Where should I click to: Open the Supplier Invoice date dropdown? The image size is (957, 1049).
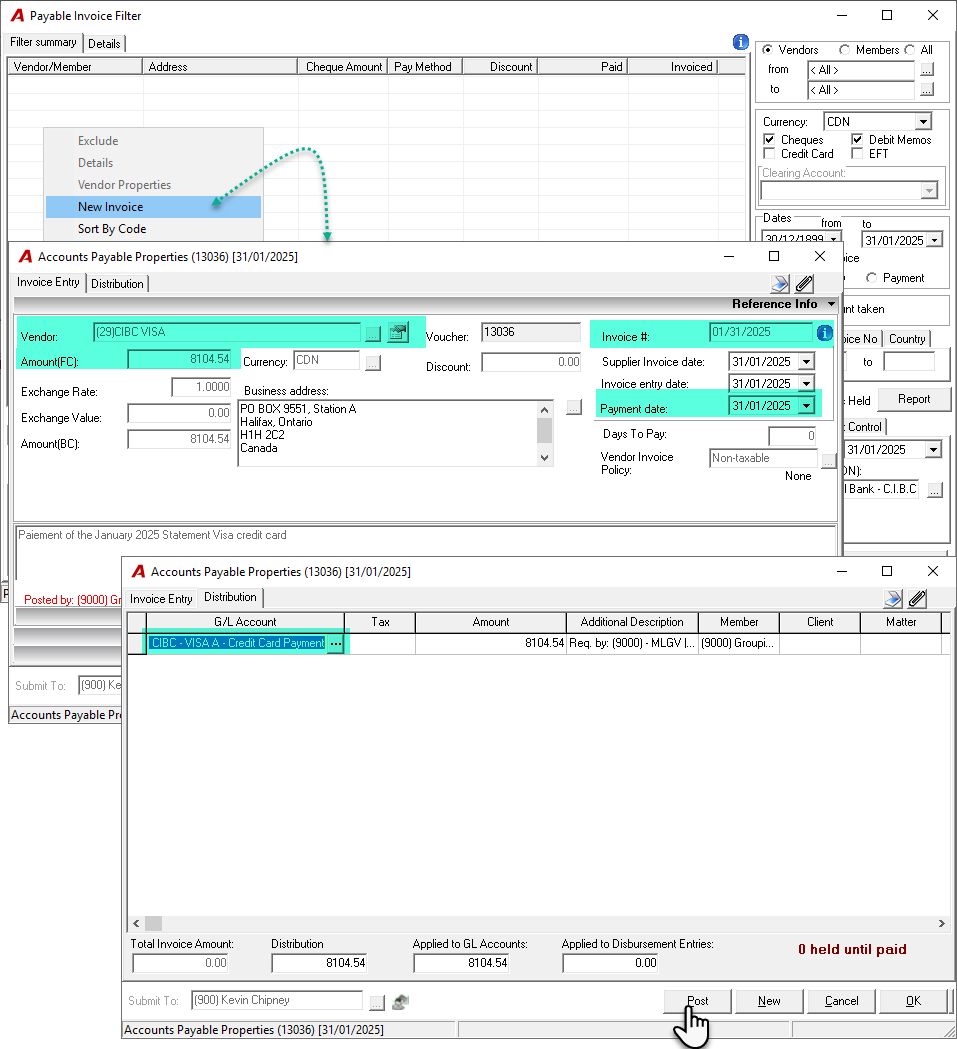pos(806,362)
